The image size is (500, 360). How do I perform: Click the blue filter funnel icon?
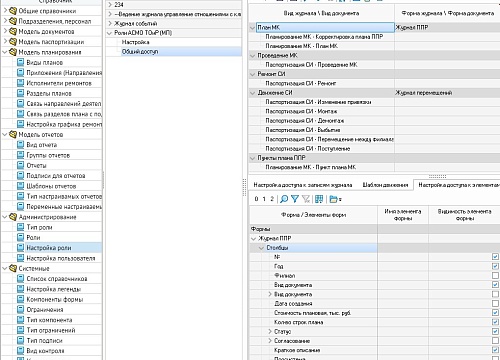pyautogui.click(x=295, y=199)
